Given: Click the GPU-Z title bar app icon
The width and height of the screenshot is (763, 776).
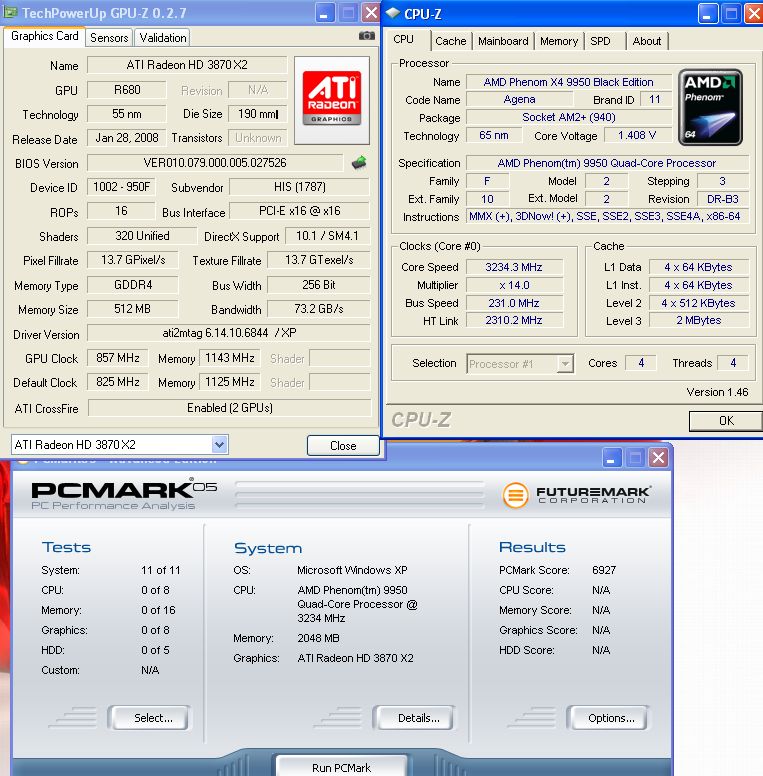Looking at the screenshot, I should (11, 12).
